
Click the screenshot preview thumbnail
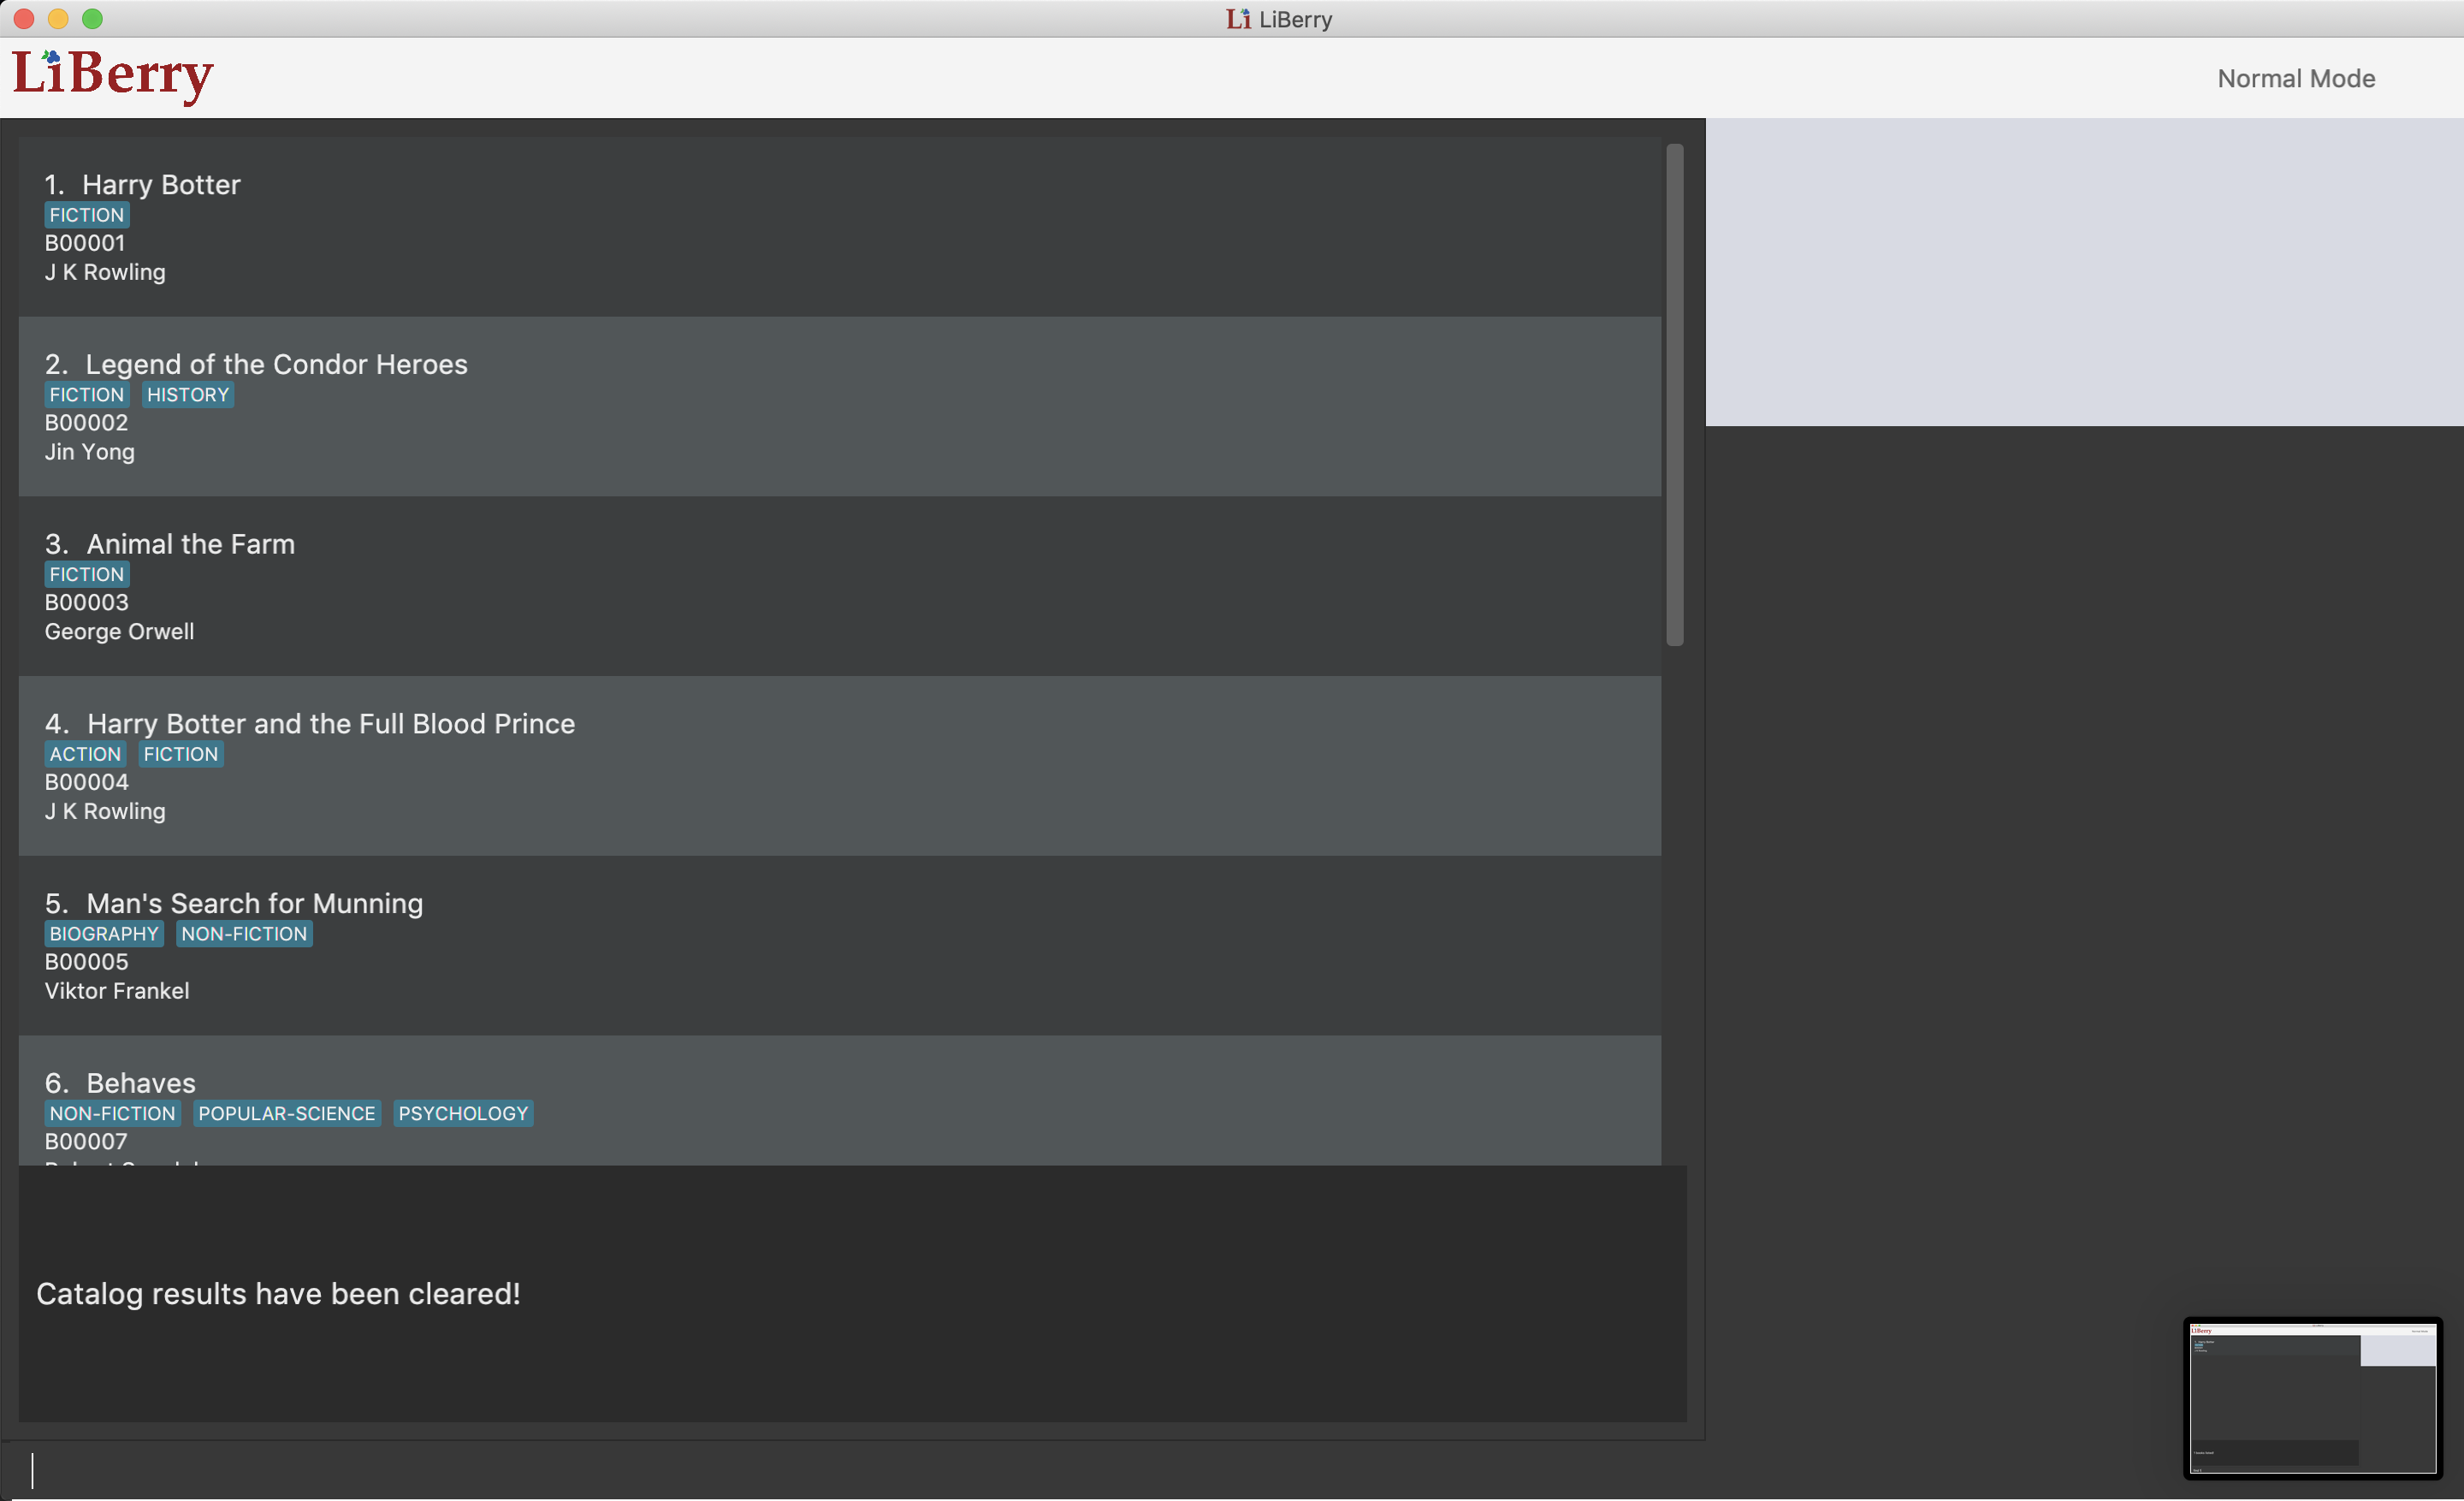coord(2312,1398)
